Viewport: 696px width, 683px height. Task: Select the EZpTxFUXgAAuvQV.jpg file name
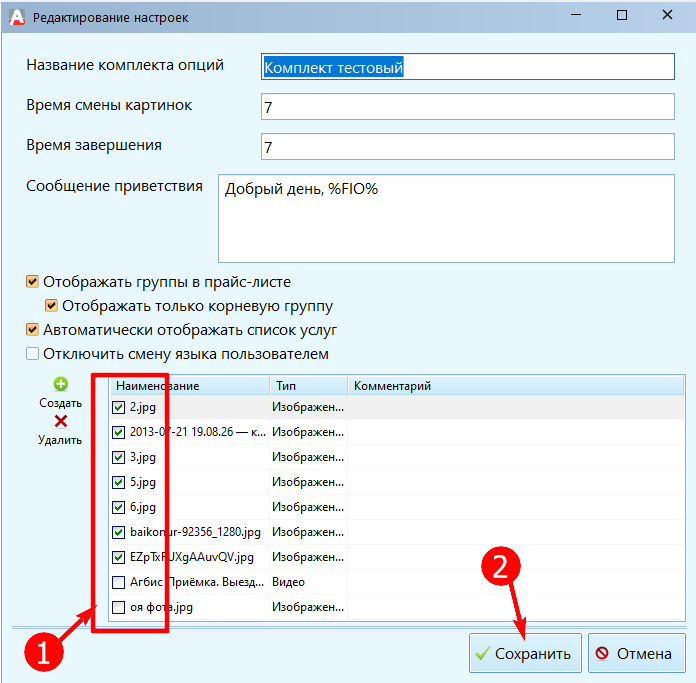click(192, 557)
